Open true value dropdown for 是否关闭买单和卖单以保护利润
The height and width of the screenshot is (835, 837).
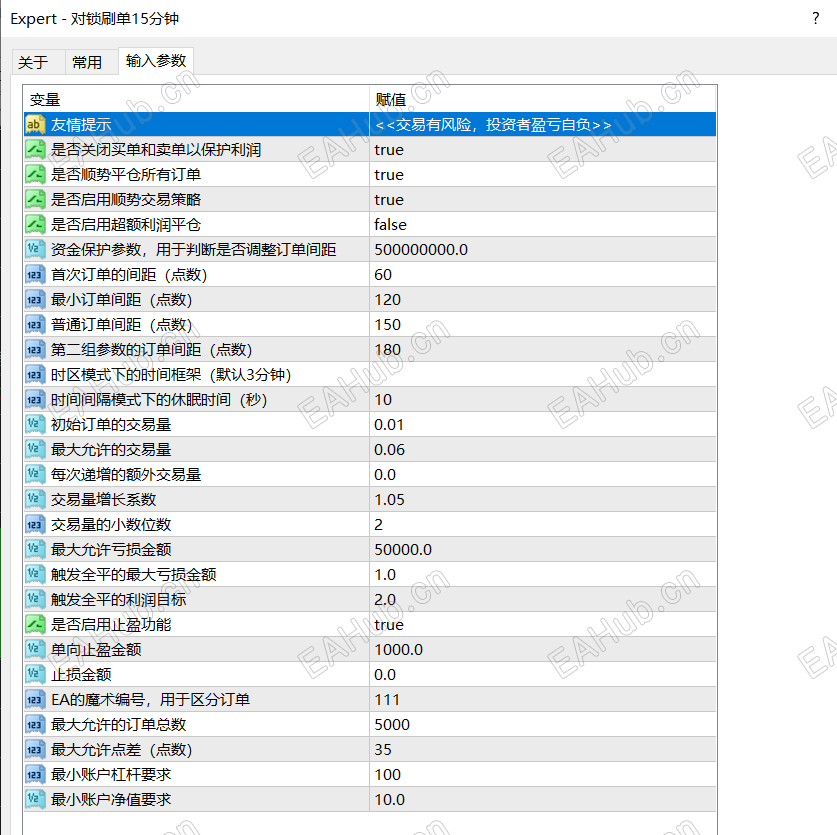tap(543, 149)
